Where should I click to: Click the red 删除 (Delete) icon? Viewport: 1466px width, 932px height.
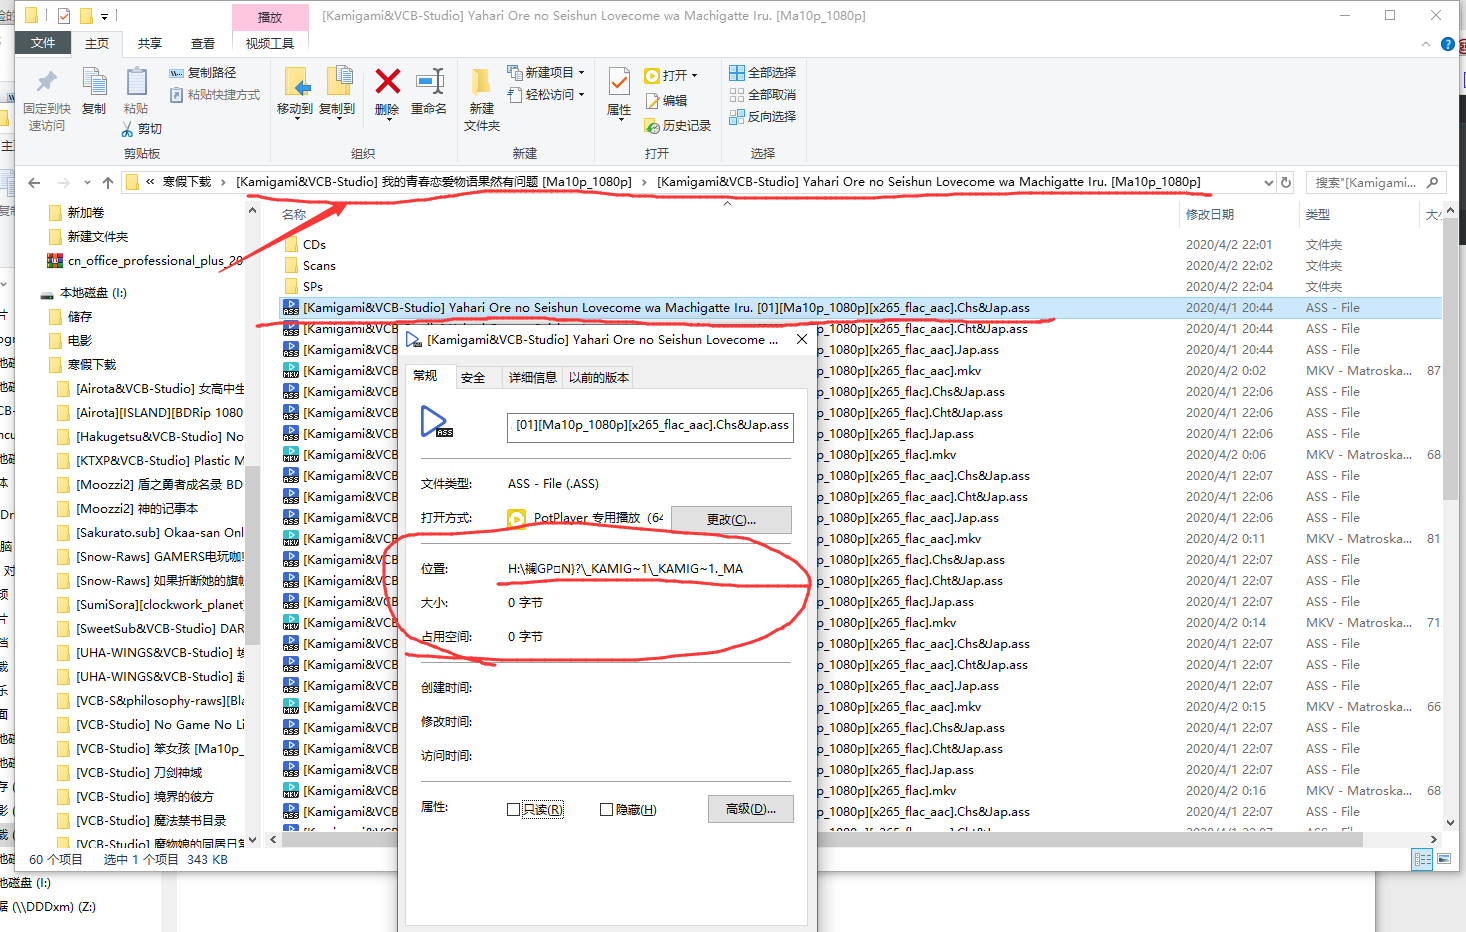coord(387,81)
